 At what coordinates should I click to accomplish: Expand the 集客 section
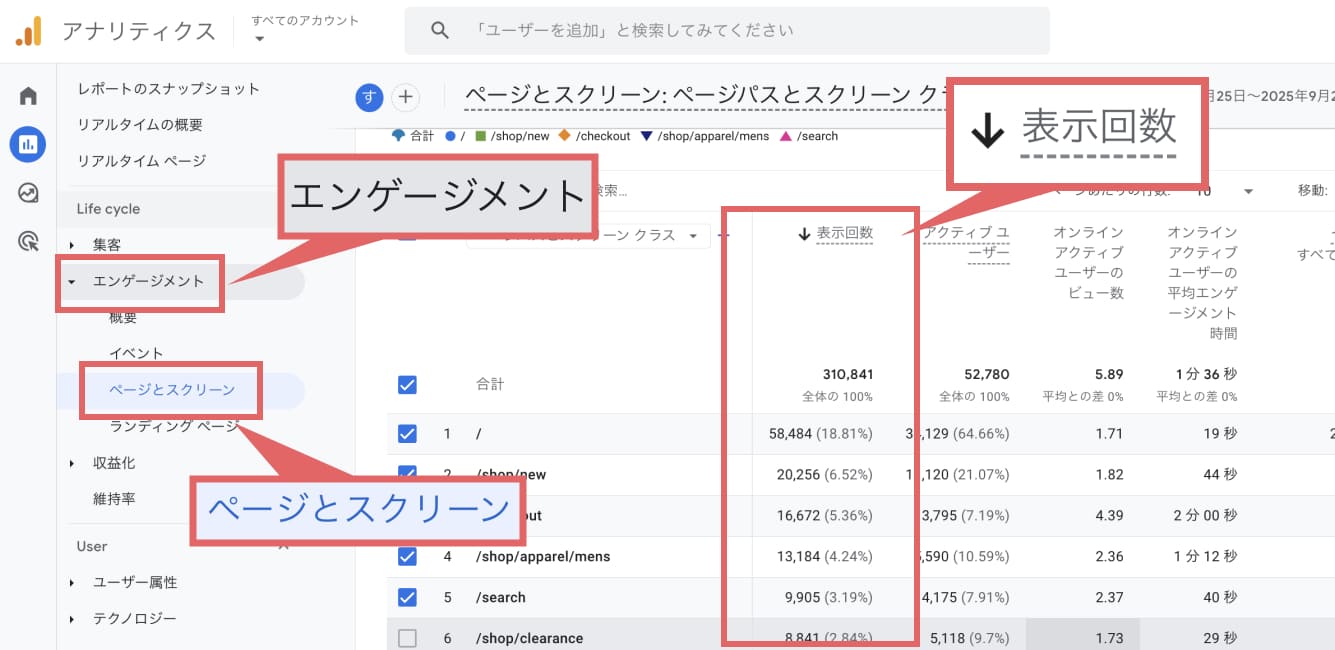pyautogui.click(x=106, y=245)
